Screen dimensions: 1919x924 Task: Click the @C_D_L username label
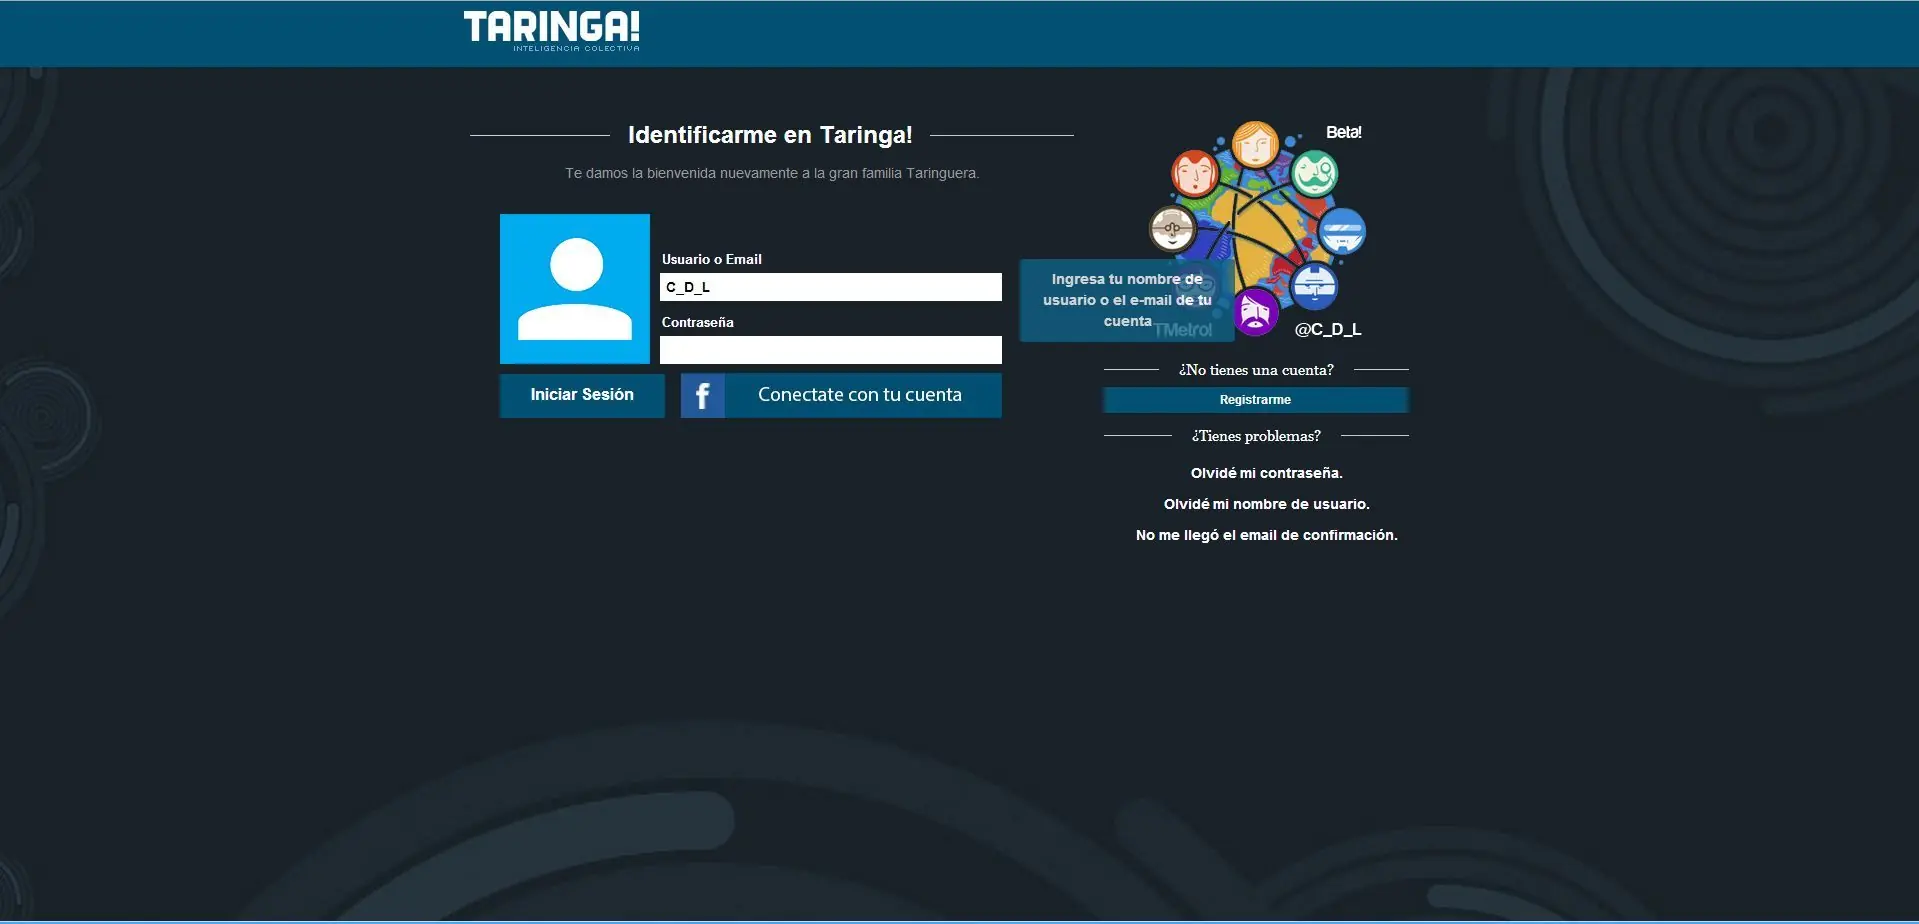(1328, 330)
